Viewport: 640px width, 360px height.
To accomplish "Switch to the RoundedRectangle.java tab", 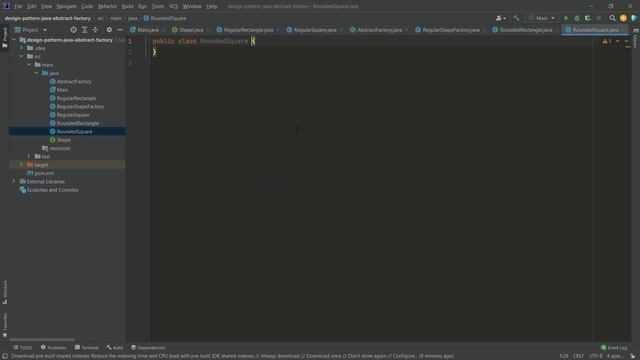I will point(525,30).
